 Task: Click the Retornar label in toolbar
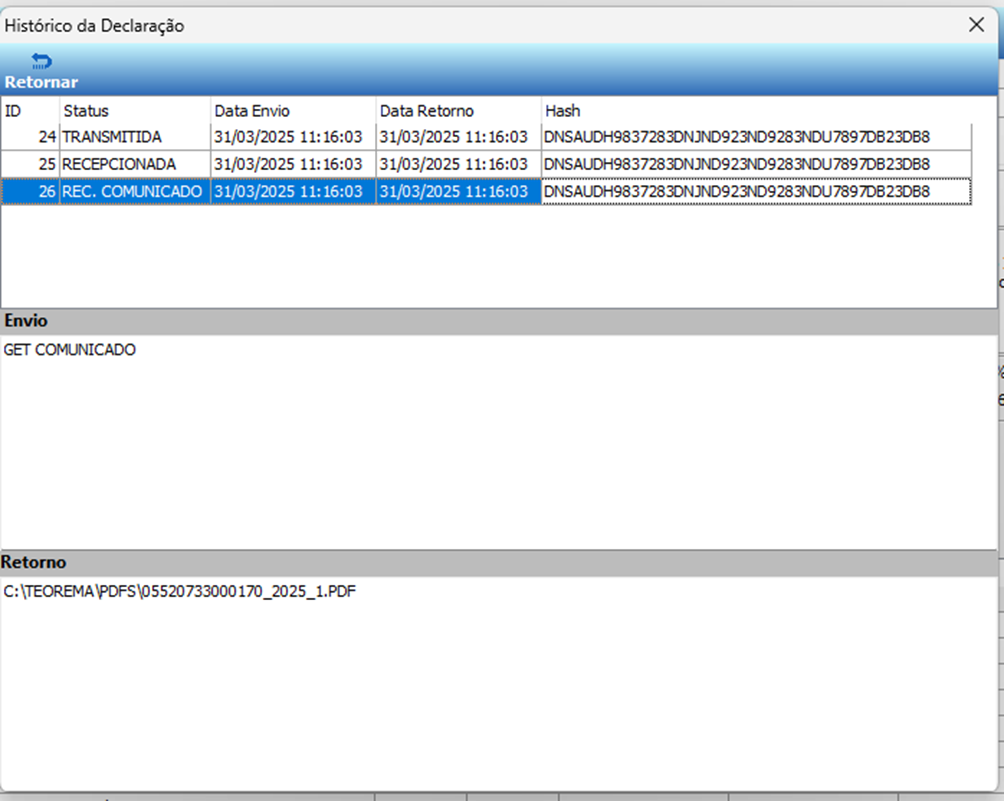[41, 82]
